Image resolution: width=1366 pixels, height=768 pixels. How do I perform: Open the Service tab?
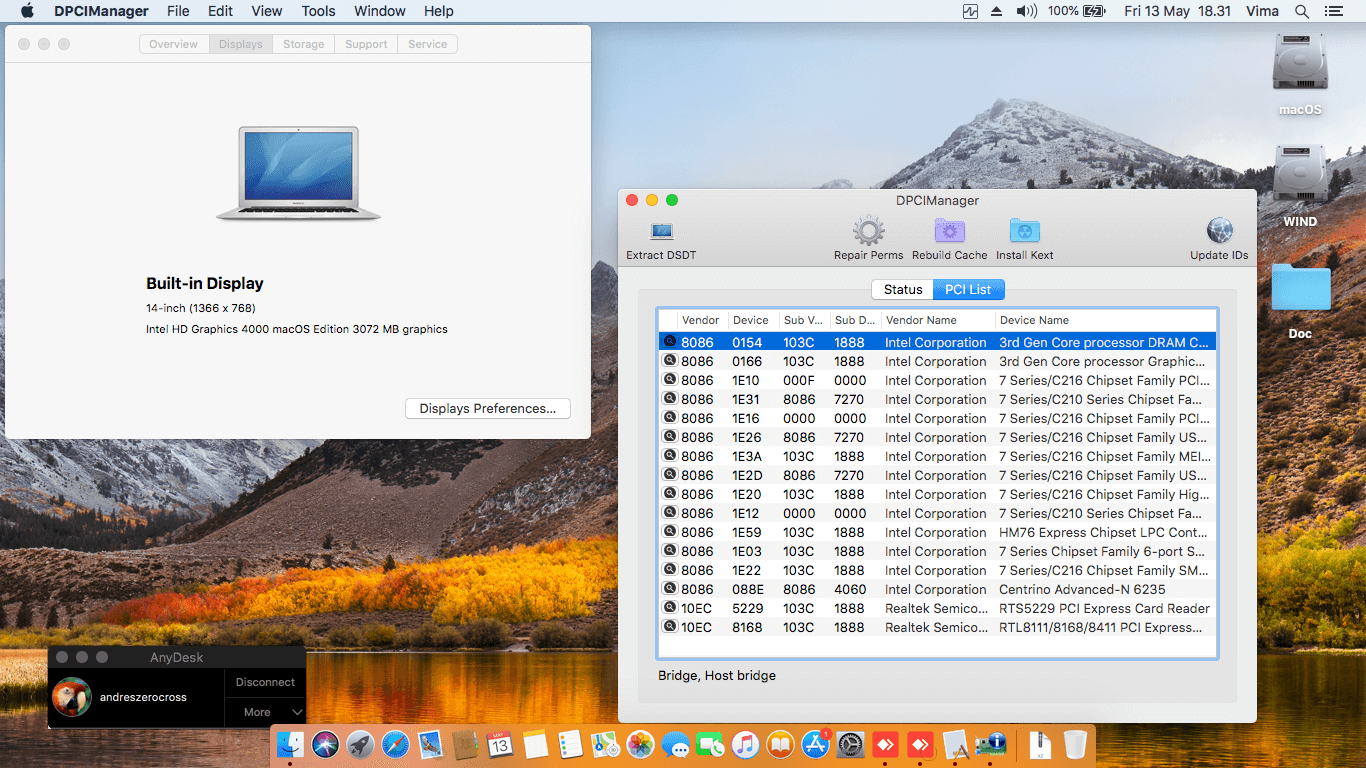click(x=428, y=44)
